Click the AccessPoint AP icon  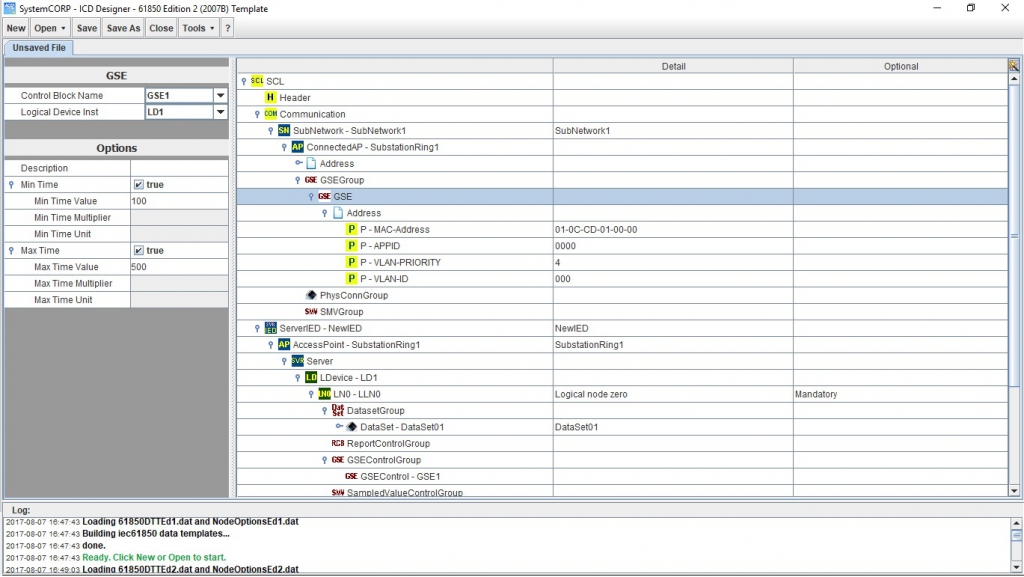tap(283, 344)
